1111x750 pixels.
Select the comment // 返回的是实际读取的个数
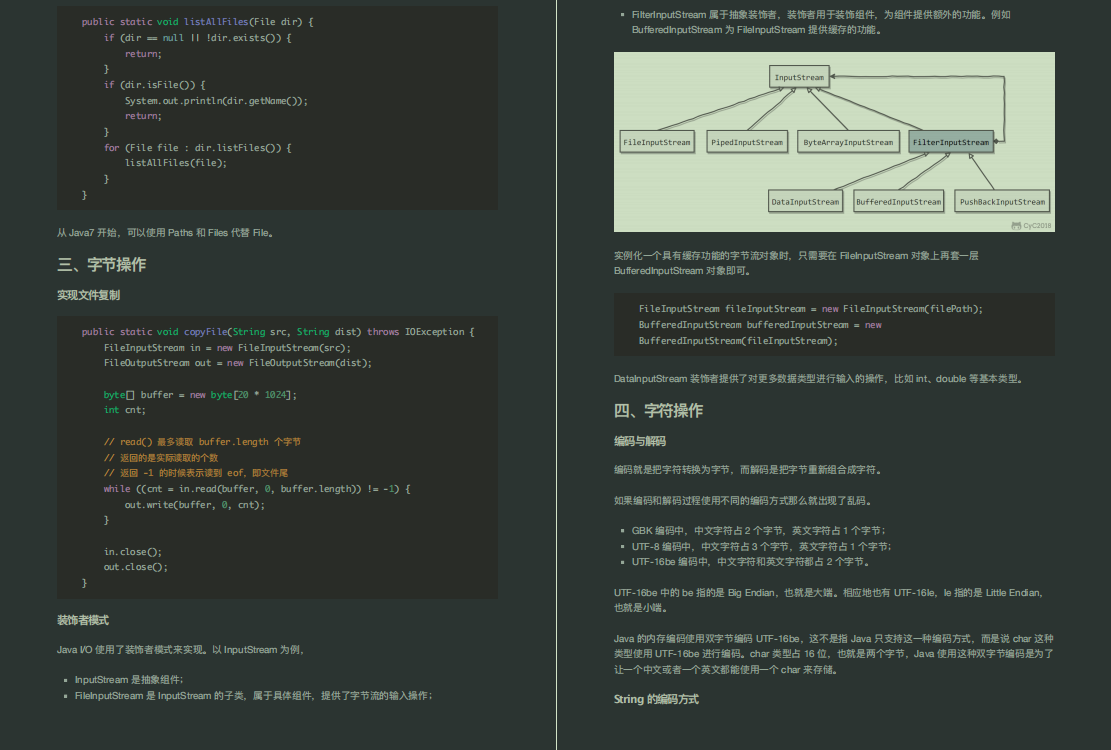tap(161, 458)
